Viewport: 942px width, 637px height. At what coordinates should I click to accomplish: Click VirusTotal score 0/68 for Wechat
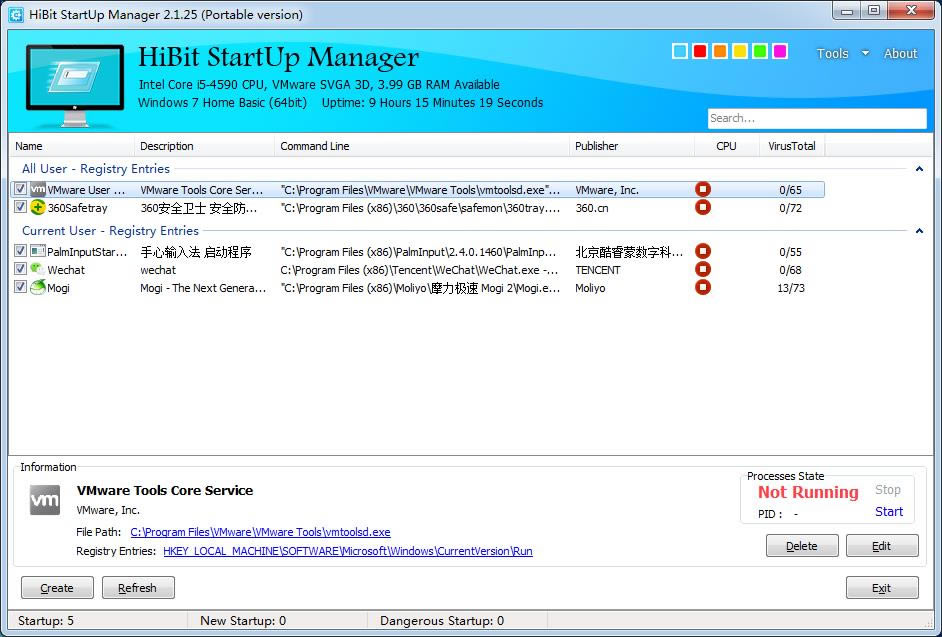pos(791,270)
